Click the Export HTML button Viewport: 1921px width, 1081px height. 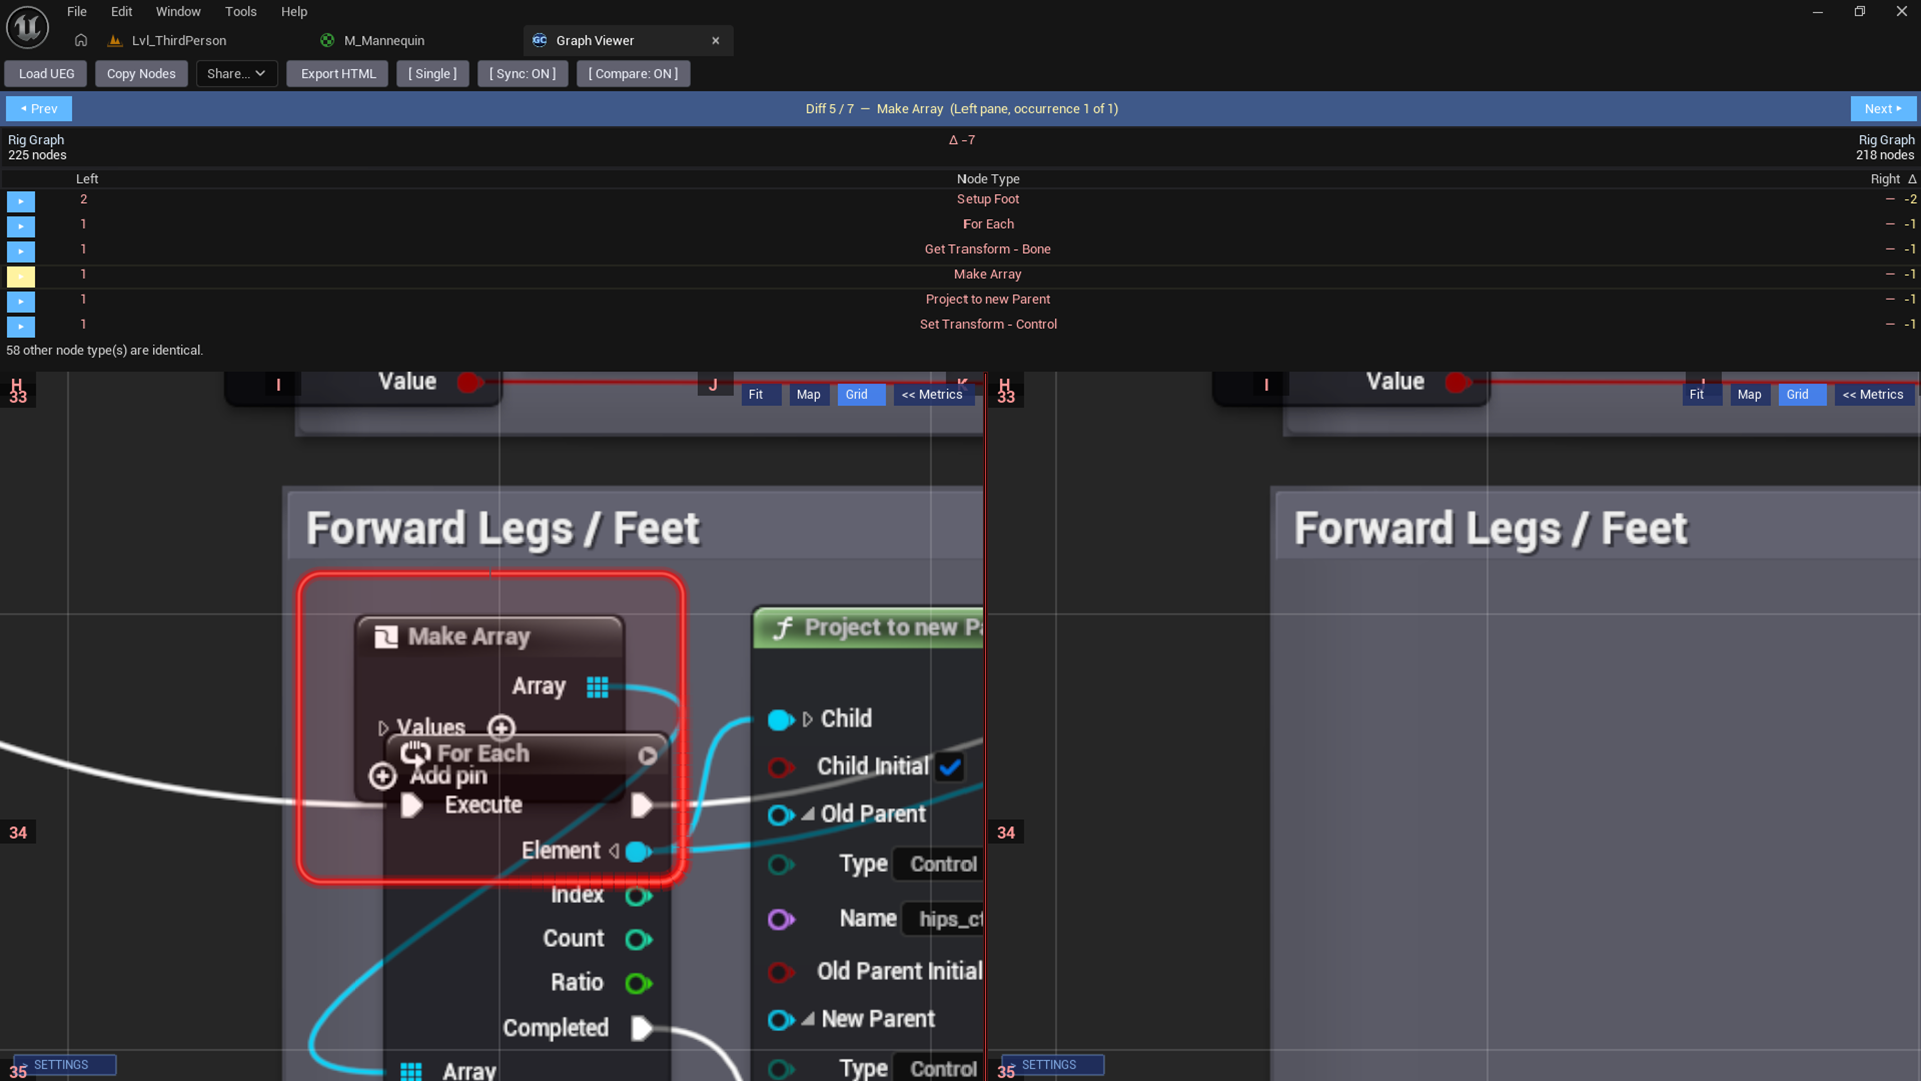(338, 74)
